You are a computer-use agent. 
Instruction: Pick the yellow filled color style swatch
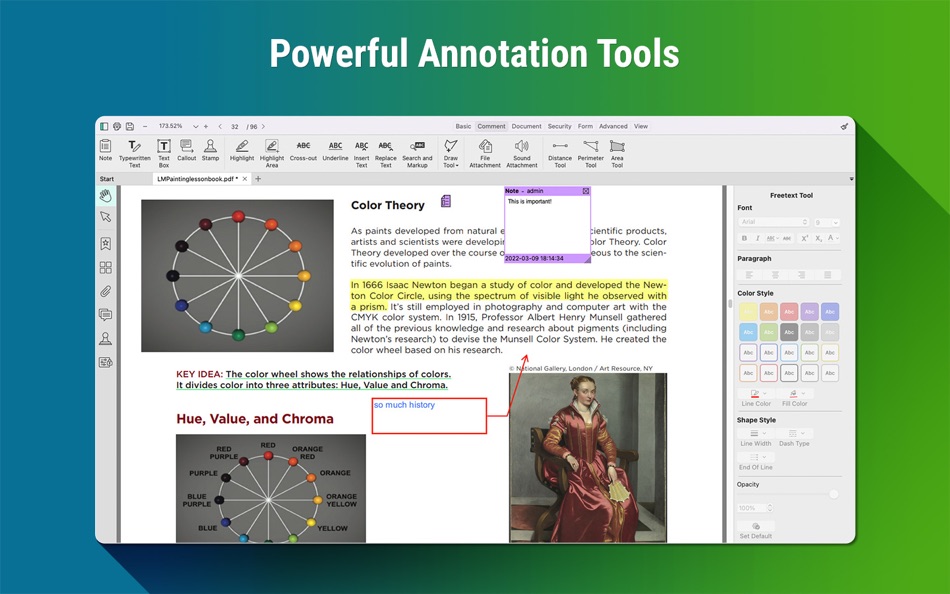coord(748,312)
